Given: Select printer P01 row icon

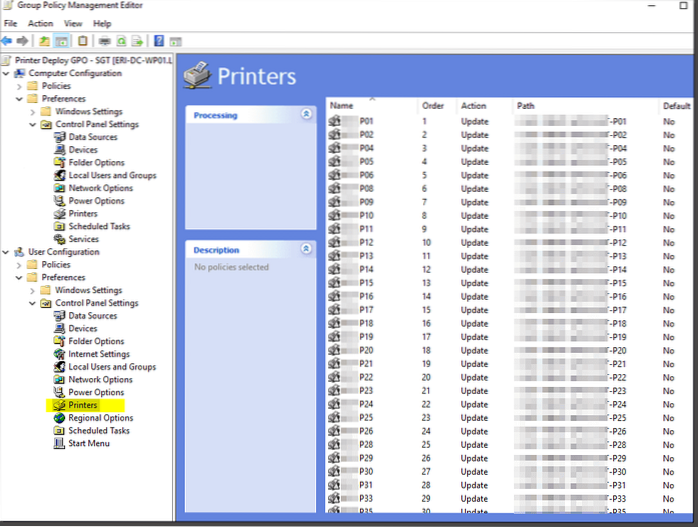Looking at the screenshot, I should (335, 121).
